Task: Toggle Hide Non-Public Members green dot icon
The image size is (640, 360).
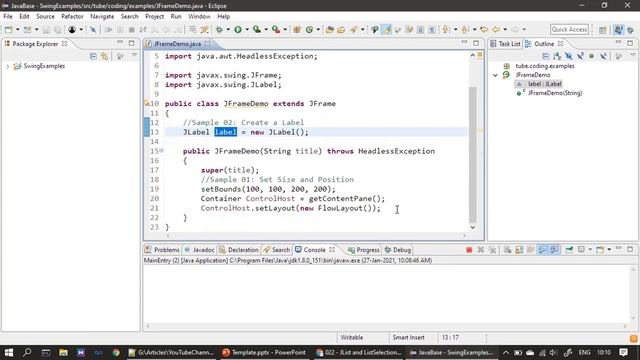Action: coord(591,56)
